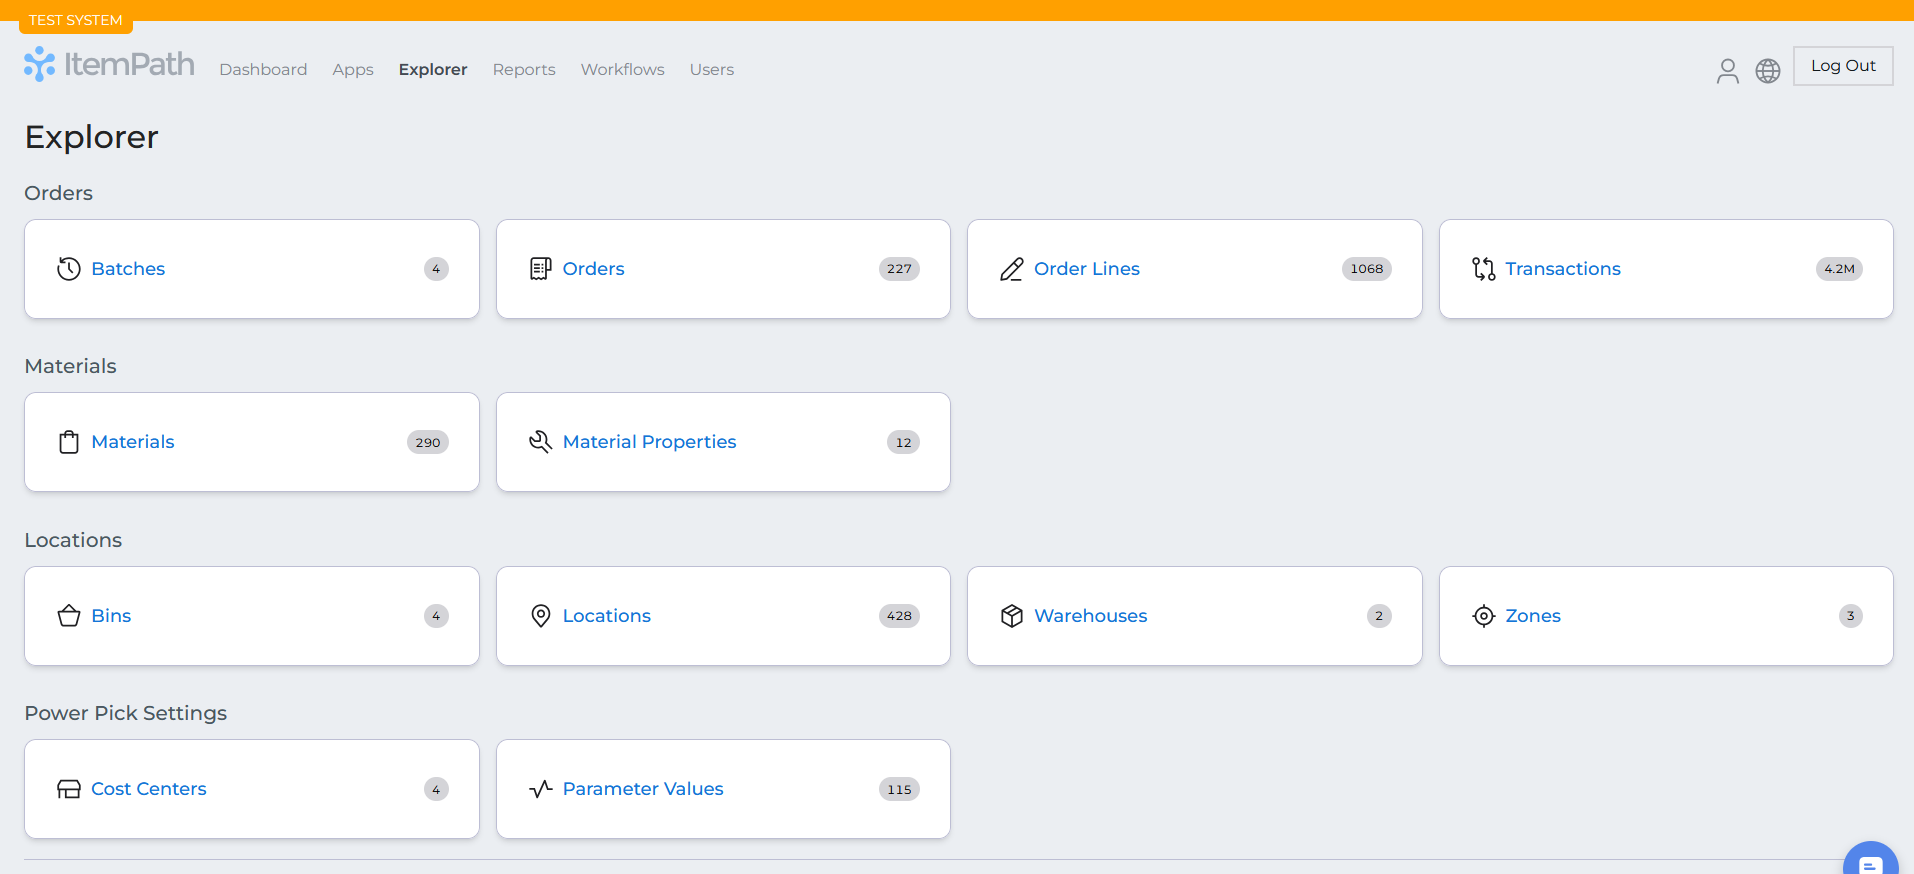The image size is (1914, 874).
Task: Click the Warehouses box icon
Action: coord(1011,616)
